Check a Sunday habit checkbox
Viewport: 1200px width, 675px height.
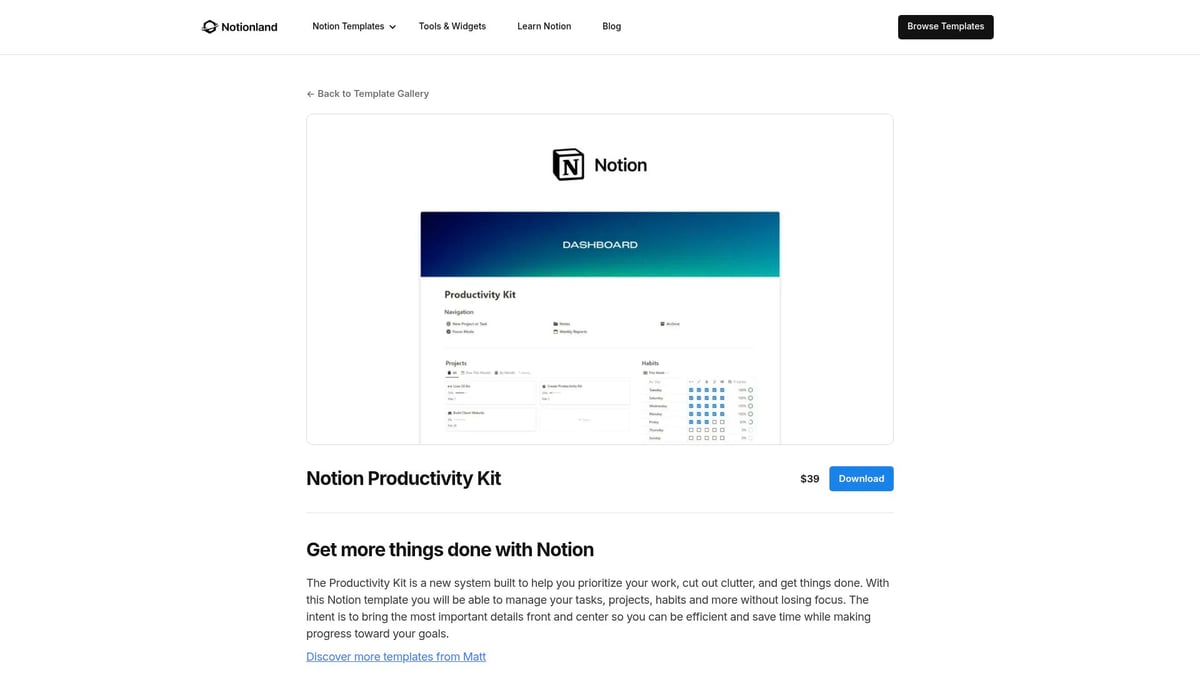tap(691, 439)
